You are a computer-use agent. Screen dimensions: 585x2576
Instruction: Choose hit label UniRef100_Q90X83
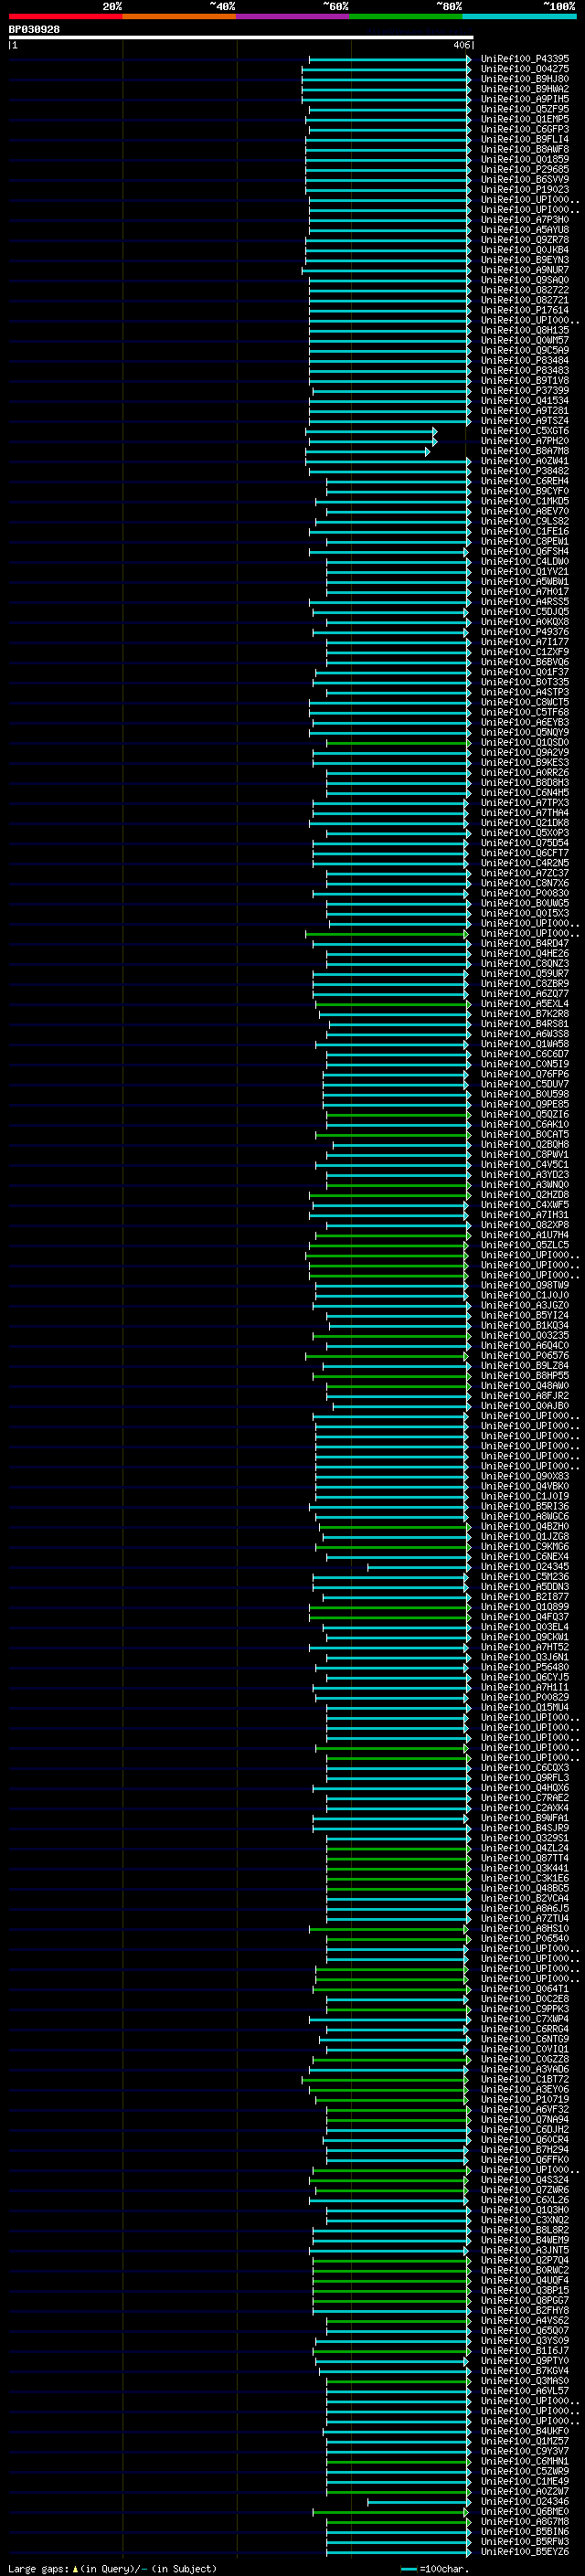(x=525, y=1476)
